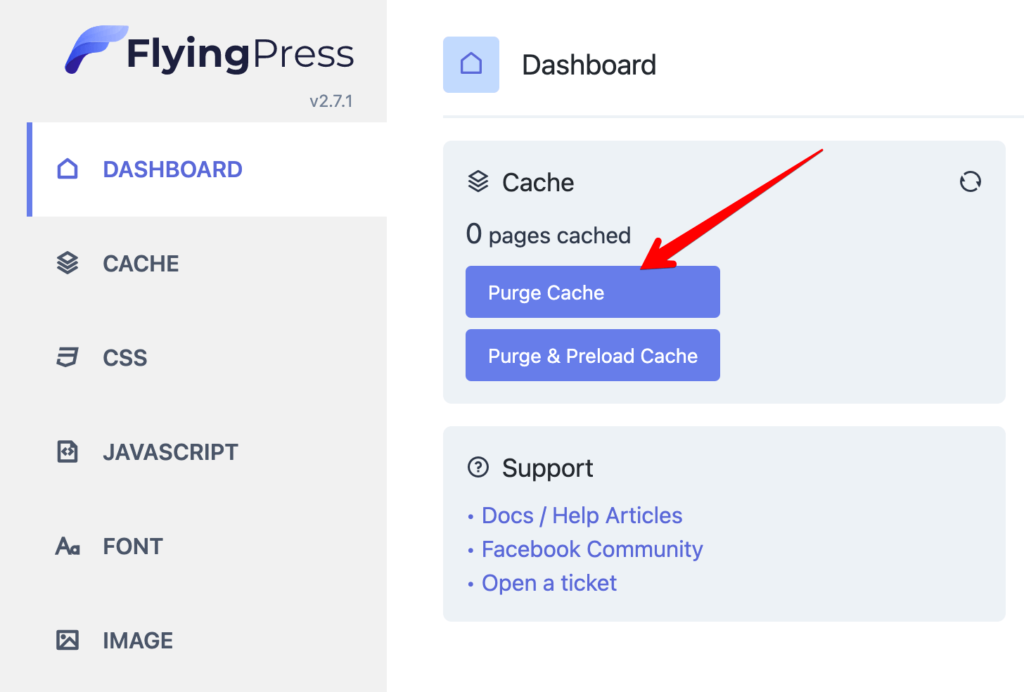Click the Purge & Preload Cache button

592,355
